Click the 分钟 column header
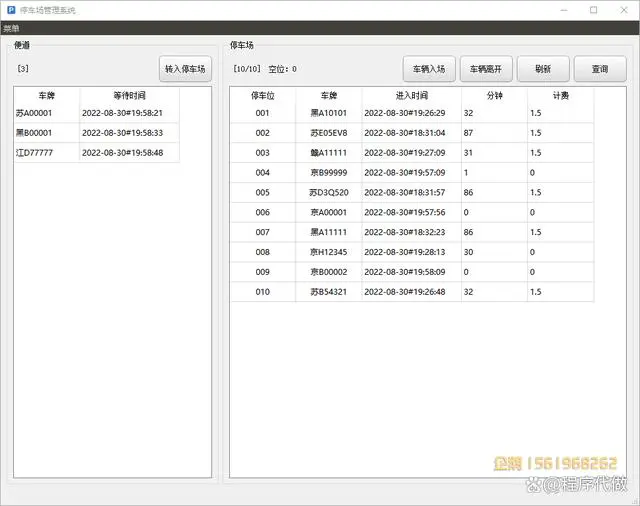This screenshot has height=506, width=640. point(494,96)
